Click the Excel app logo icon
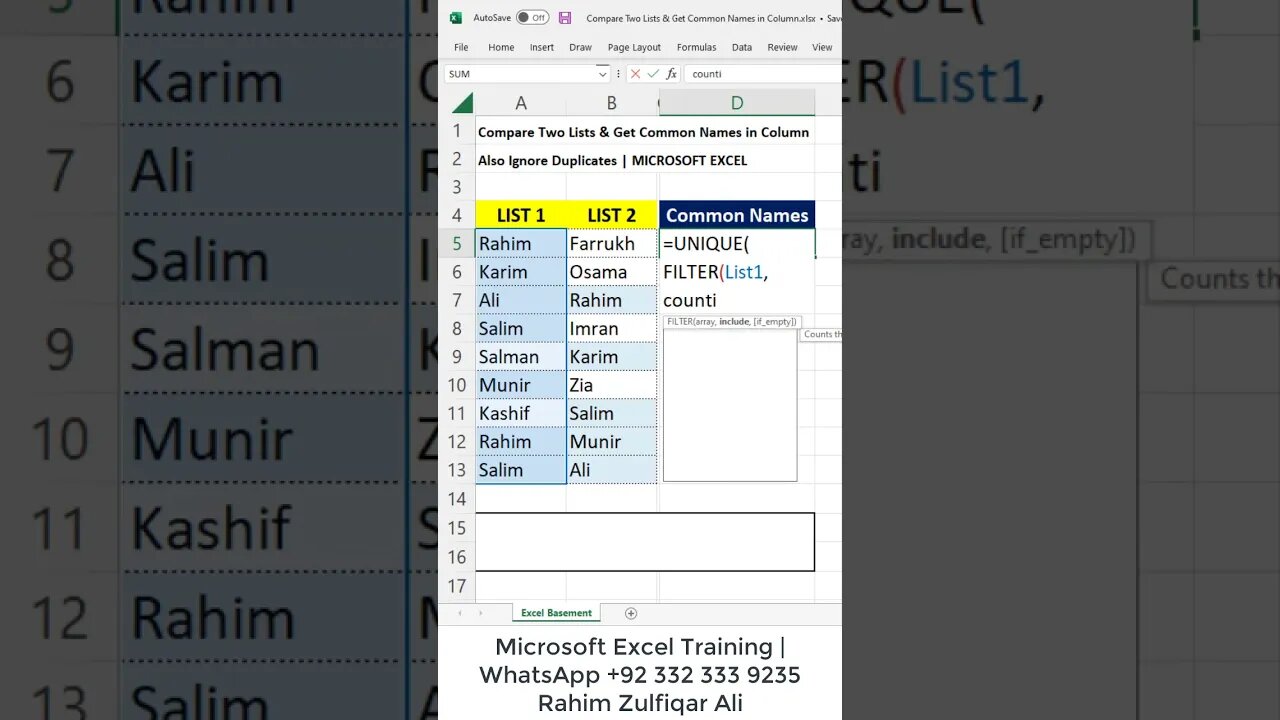1280x720 pixels. [456, 18]
